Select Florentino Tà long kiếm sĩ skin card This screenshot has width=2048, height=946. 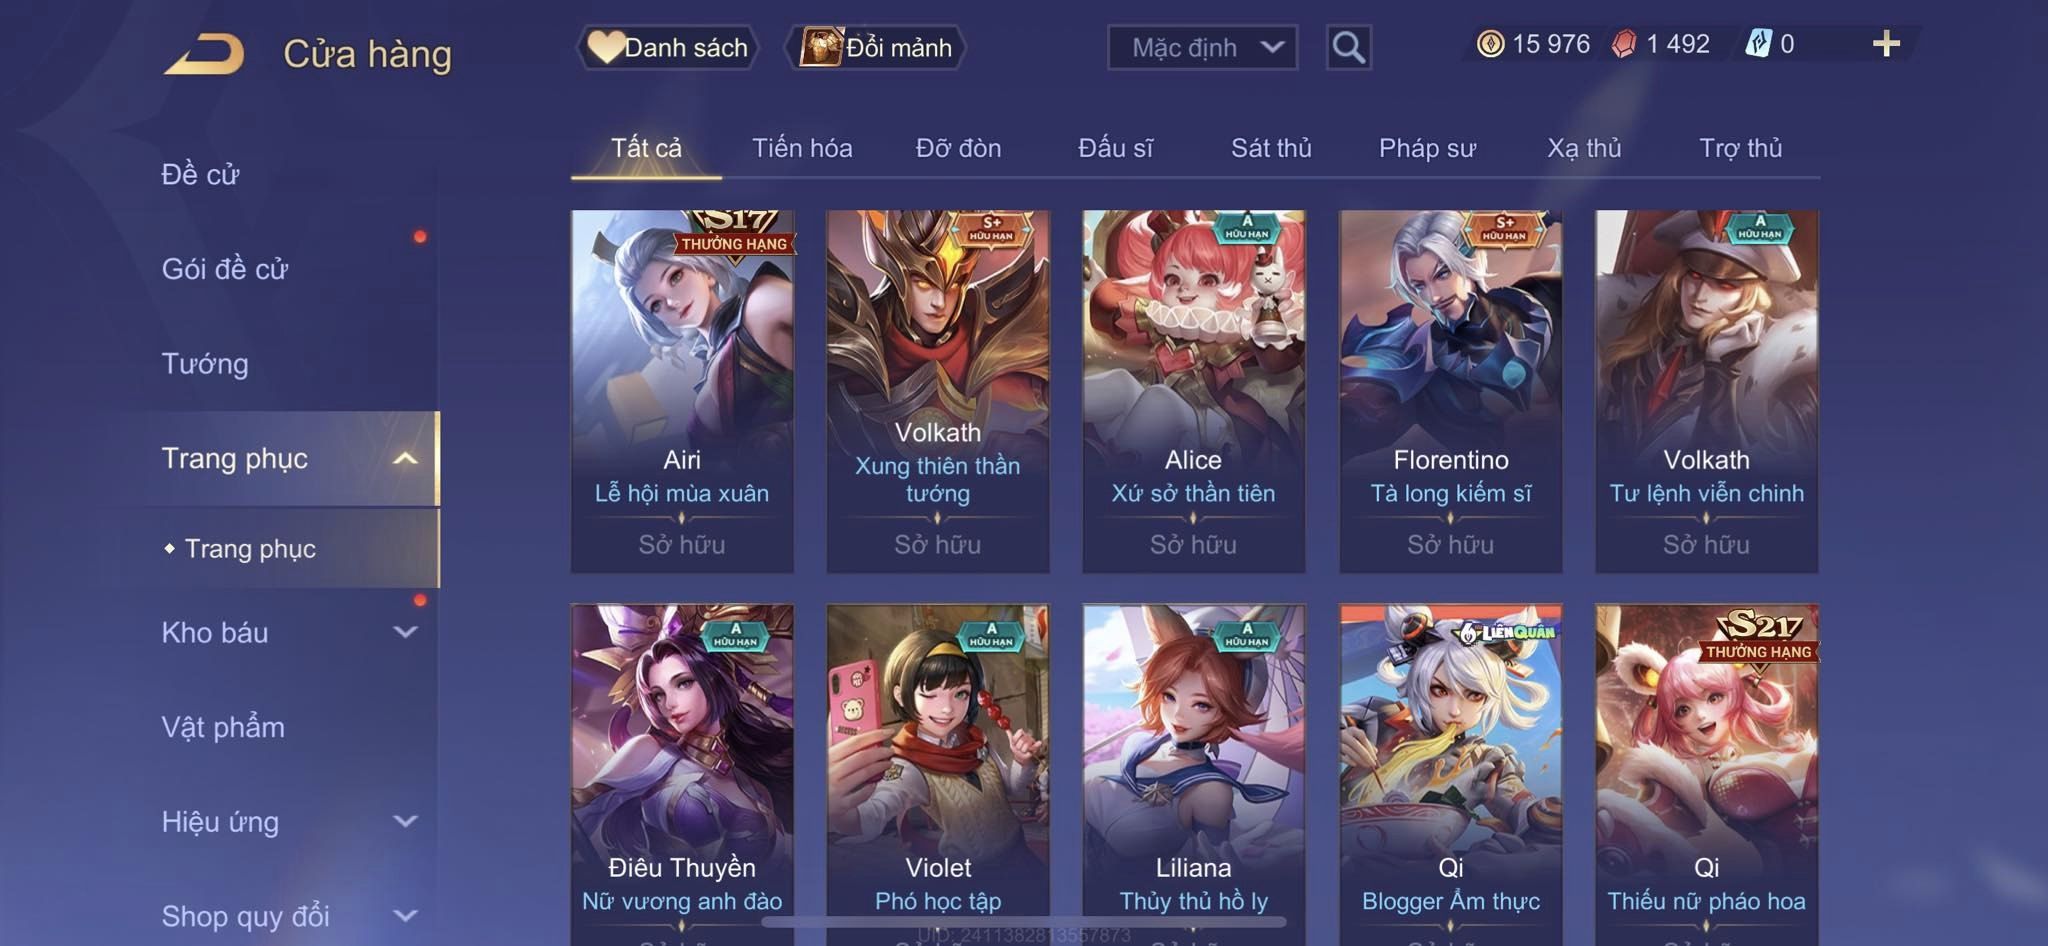coord(1450,391)
